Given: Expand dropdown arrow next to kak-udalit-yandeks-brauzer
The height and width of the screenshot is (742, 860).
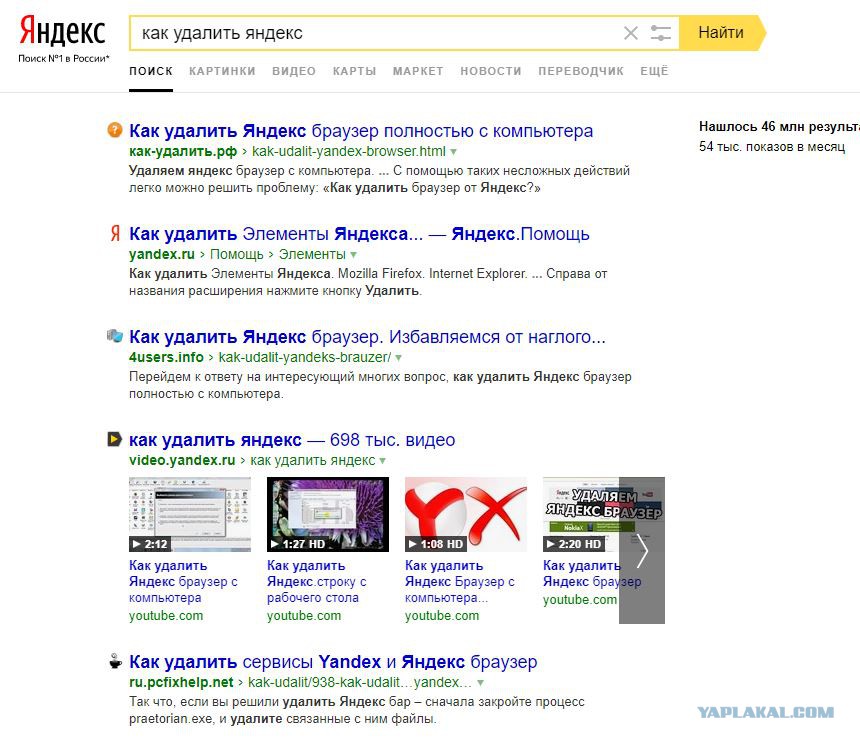Looking at the screenshot, I should point(399,358).
